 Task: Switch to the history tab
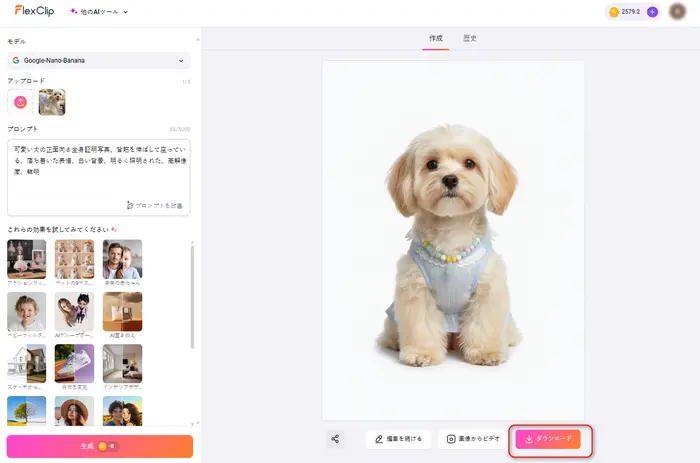click(470, 38)
